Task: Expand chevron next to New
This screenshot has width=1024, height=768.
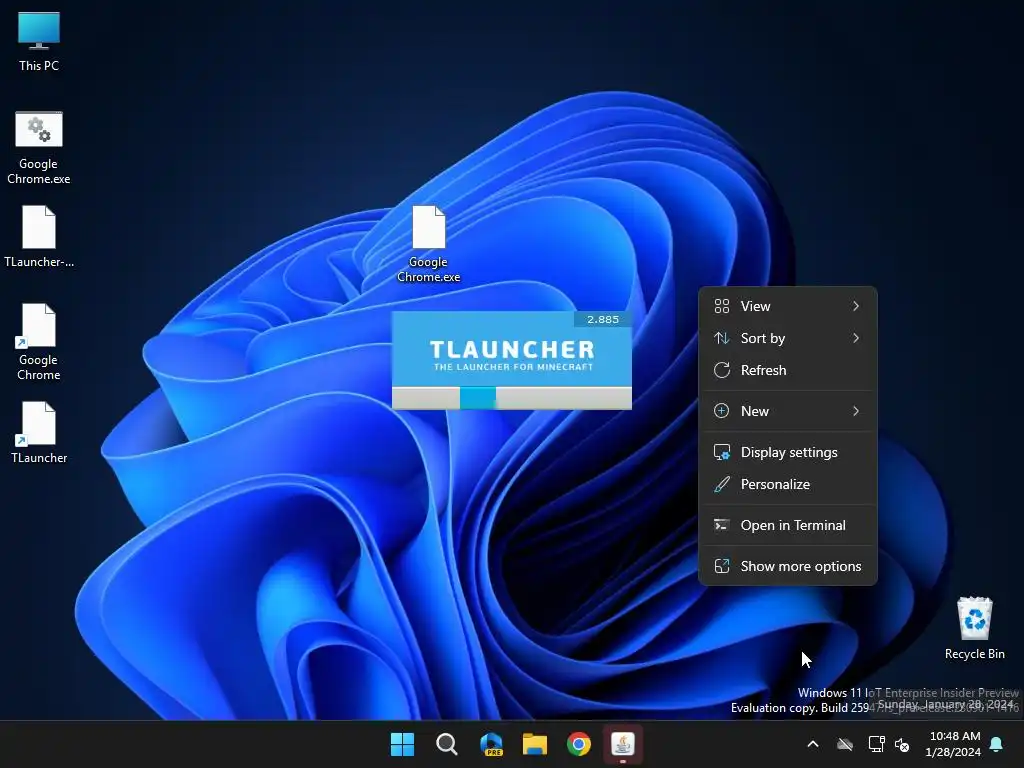Action: tap(856, 411)
